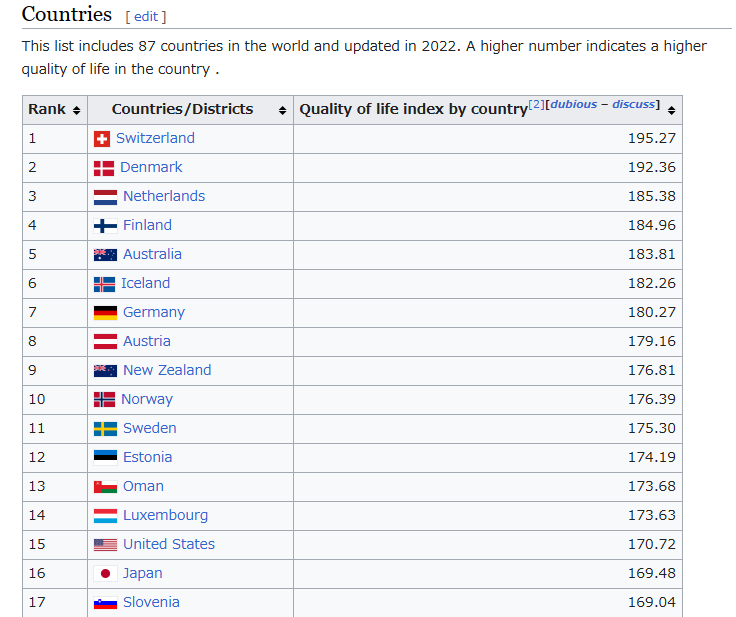The height and width of the screenshot is (617, 736).
Task: Sort by Quality of life index arrows
Action: click(x=671, y=110)
